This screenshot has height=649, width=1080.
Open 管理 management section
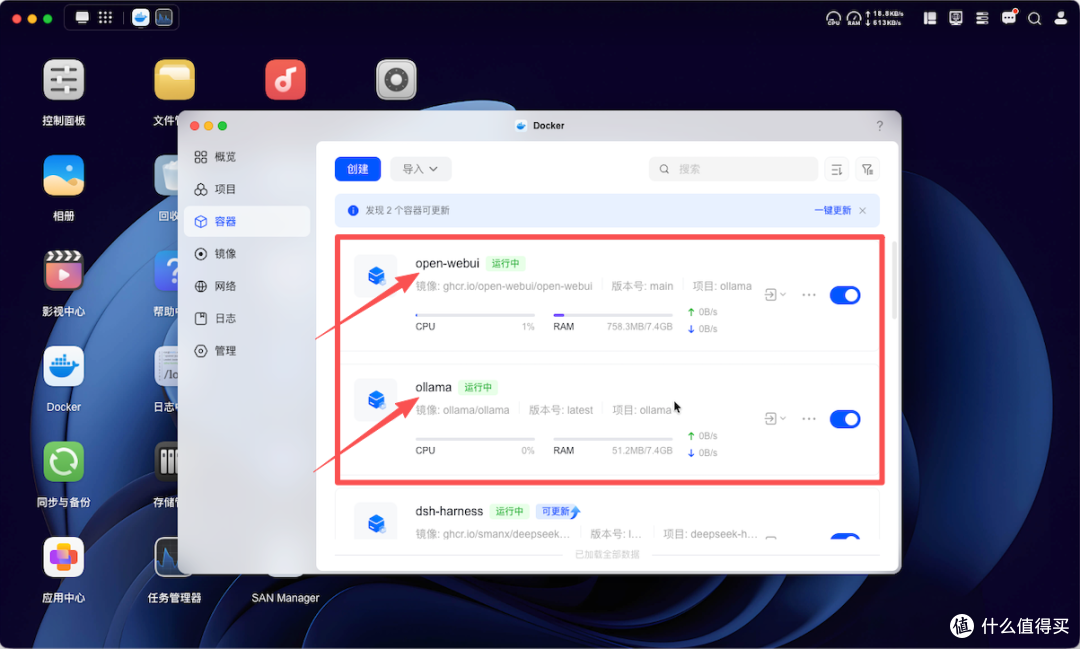[x=247, y=351]
